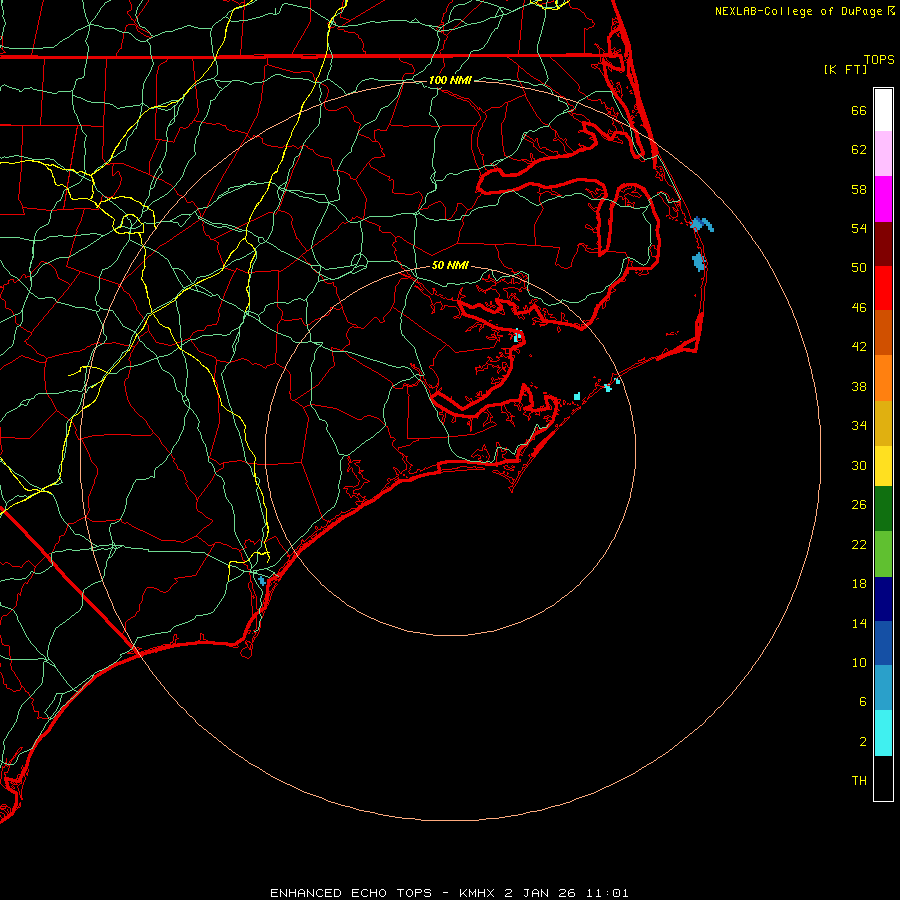Viewport: 900px width, 900px height.
Task: Click the lower blue echo near Outer Banks coast
Action: (x=698, y=262)
